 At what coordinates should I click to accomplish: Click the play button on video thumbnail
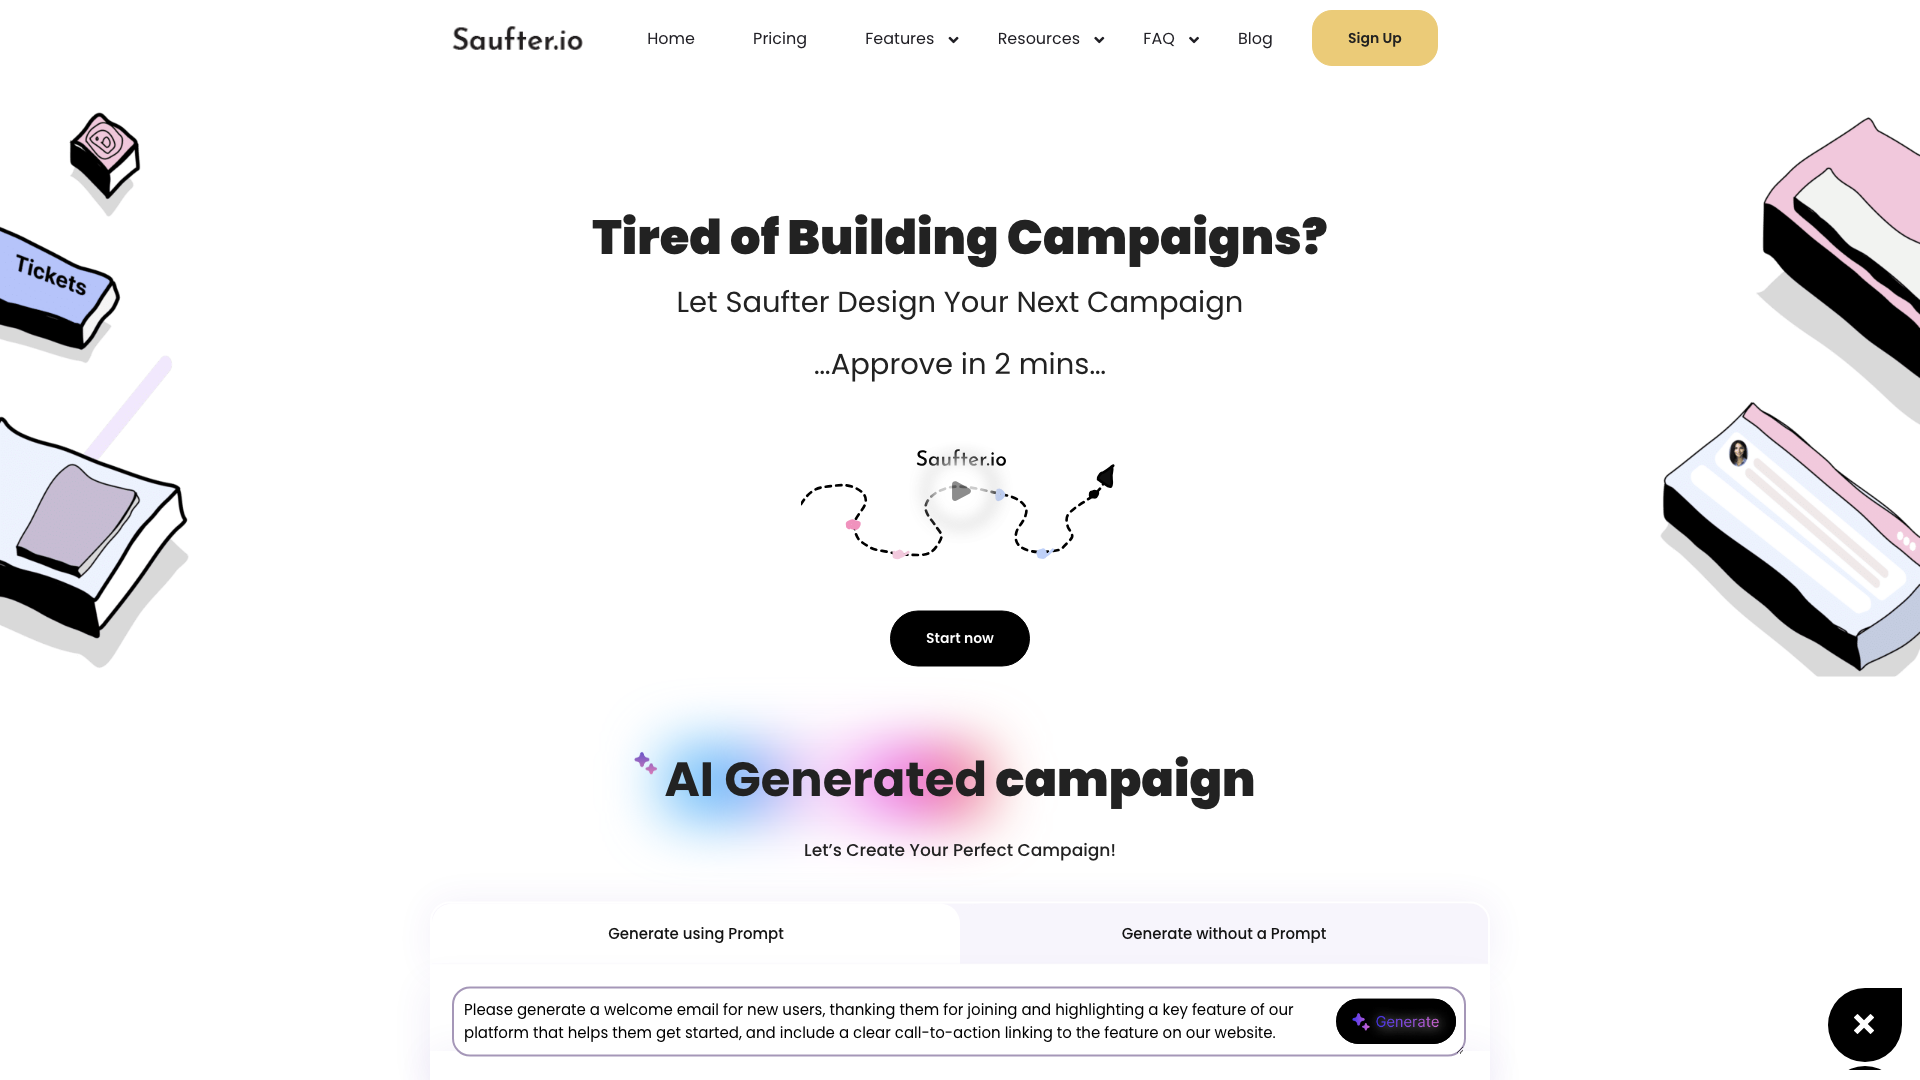960,491
